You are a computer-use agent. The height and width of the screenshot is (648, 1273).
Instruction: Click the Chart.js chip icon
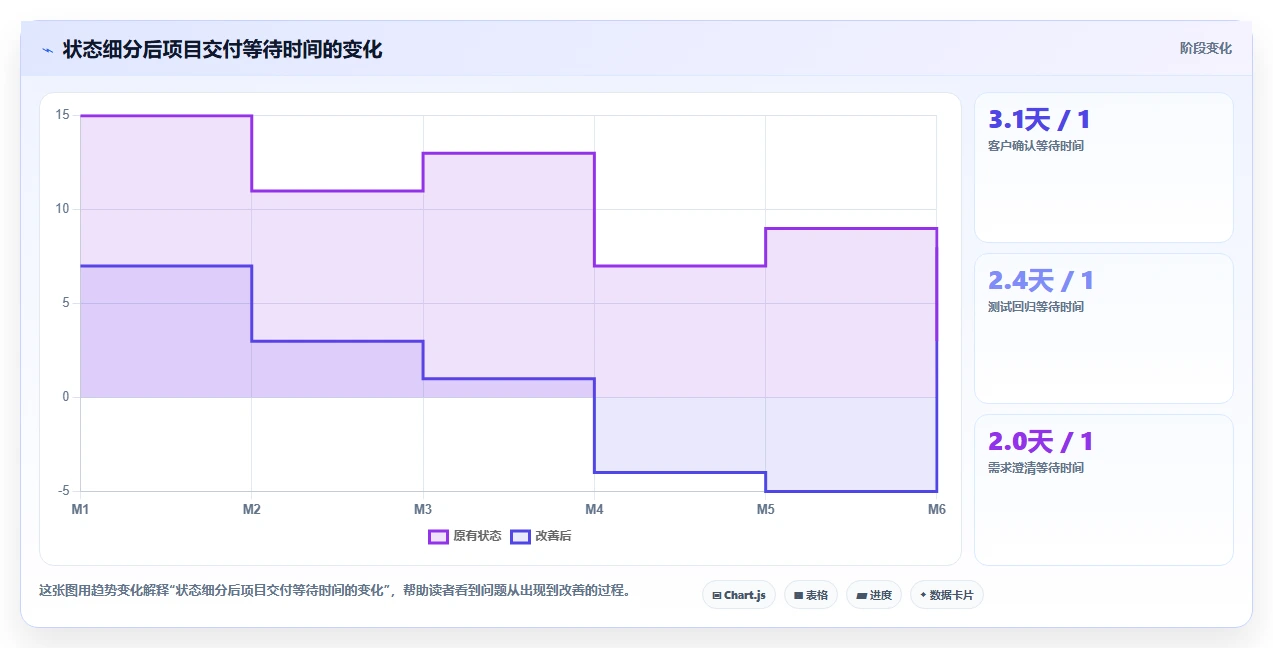click(x=717, y=595)
